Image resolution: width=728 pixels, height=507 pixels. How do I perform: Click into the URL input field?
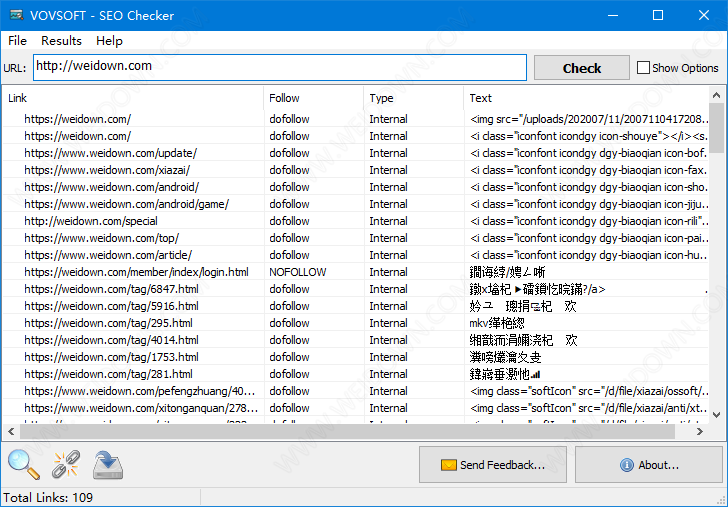click(x=280, y=67)
